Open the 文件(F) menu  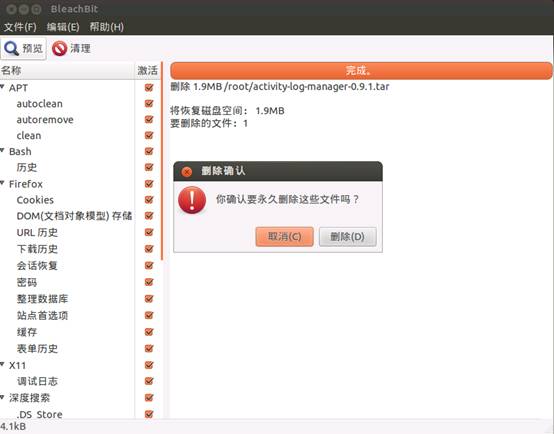click(20, 27)
